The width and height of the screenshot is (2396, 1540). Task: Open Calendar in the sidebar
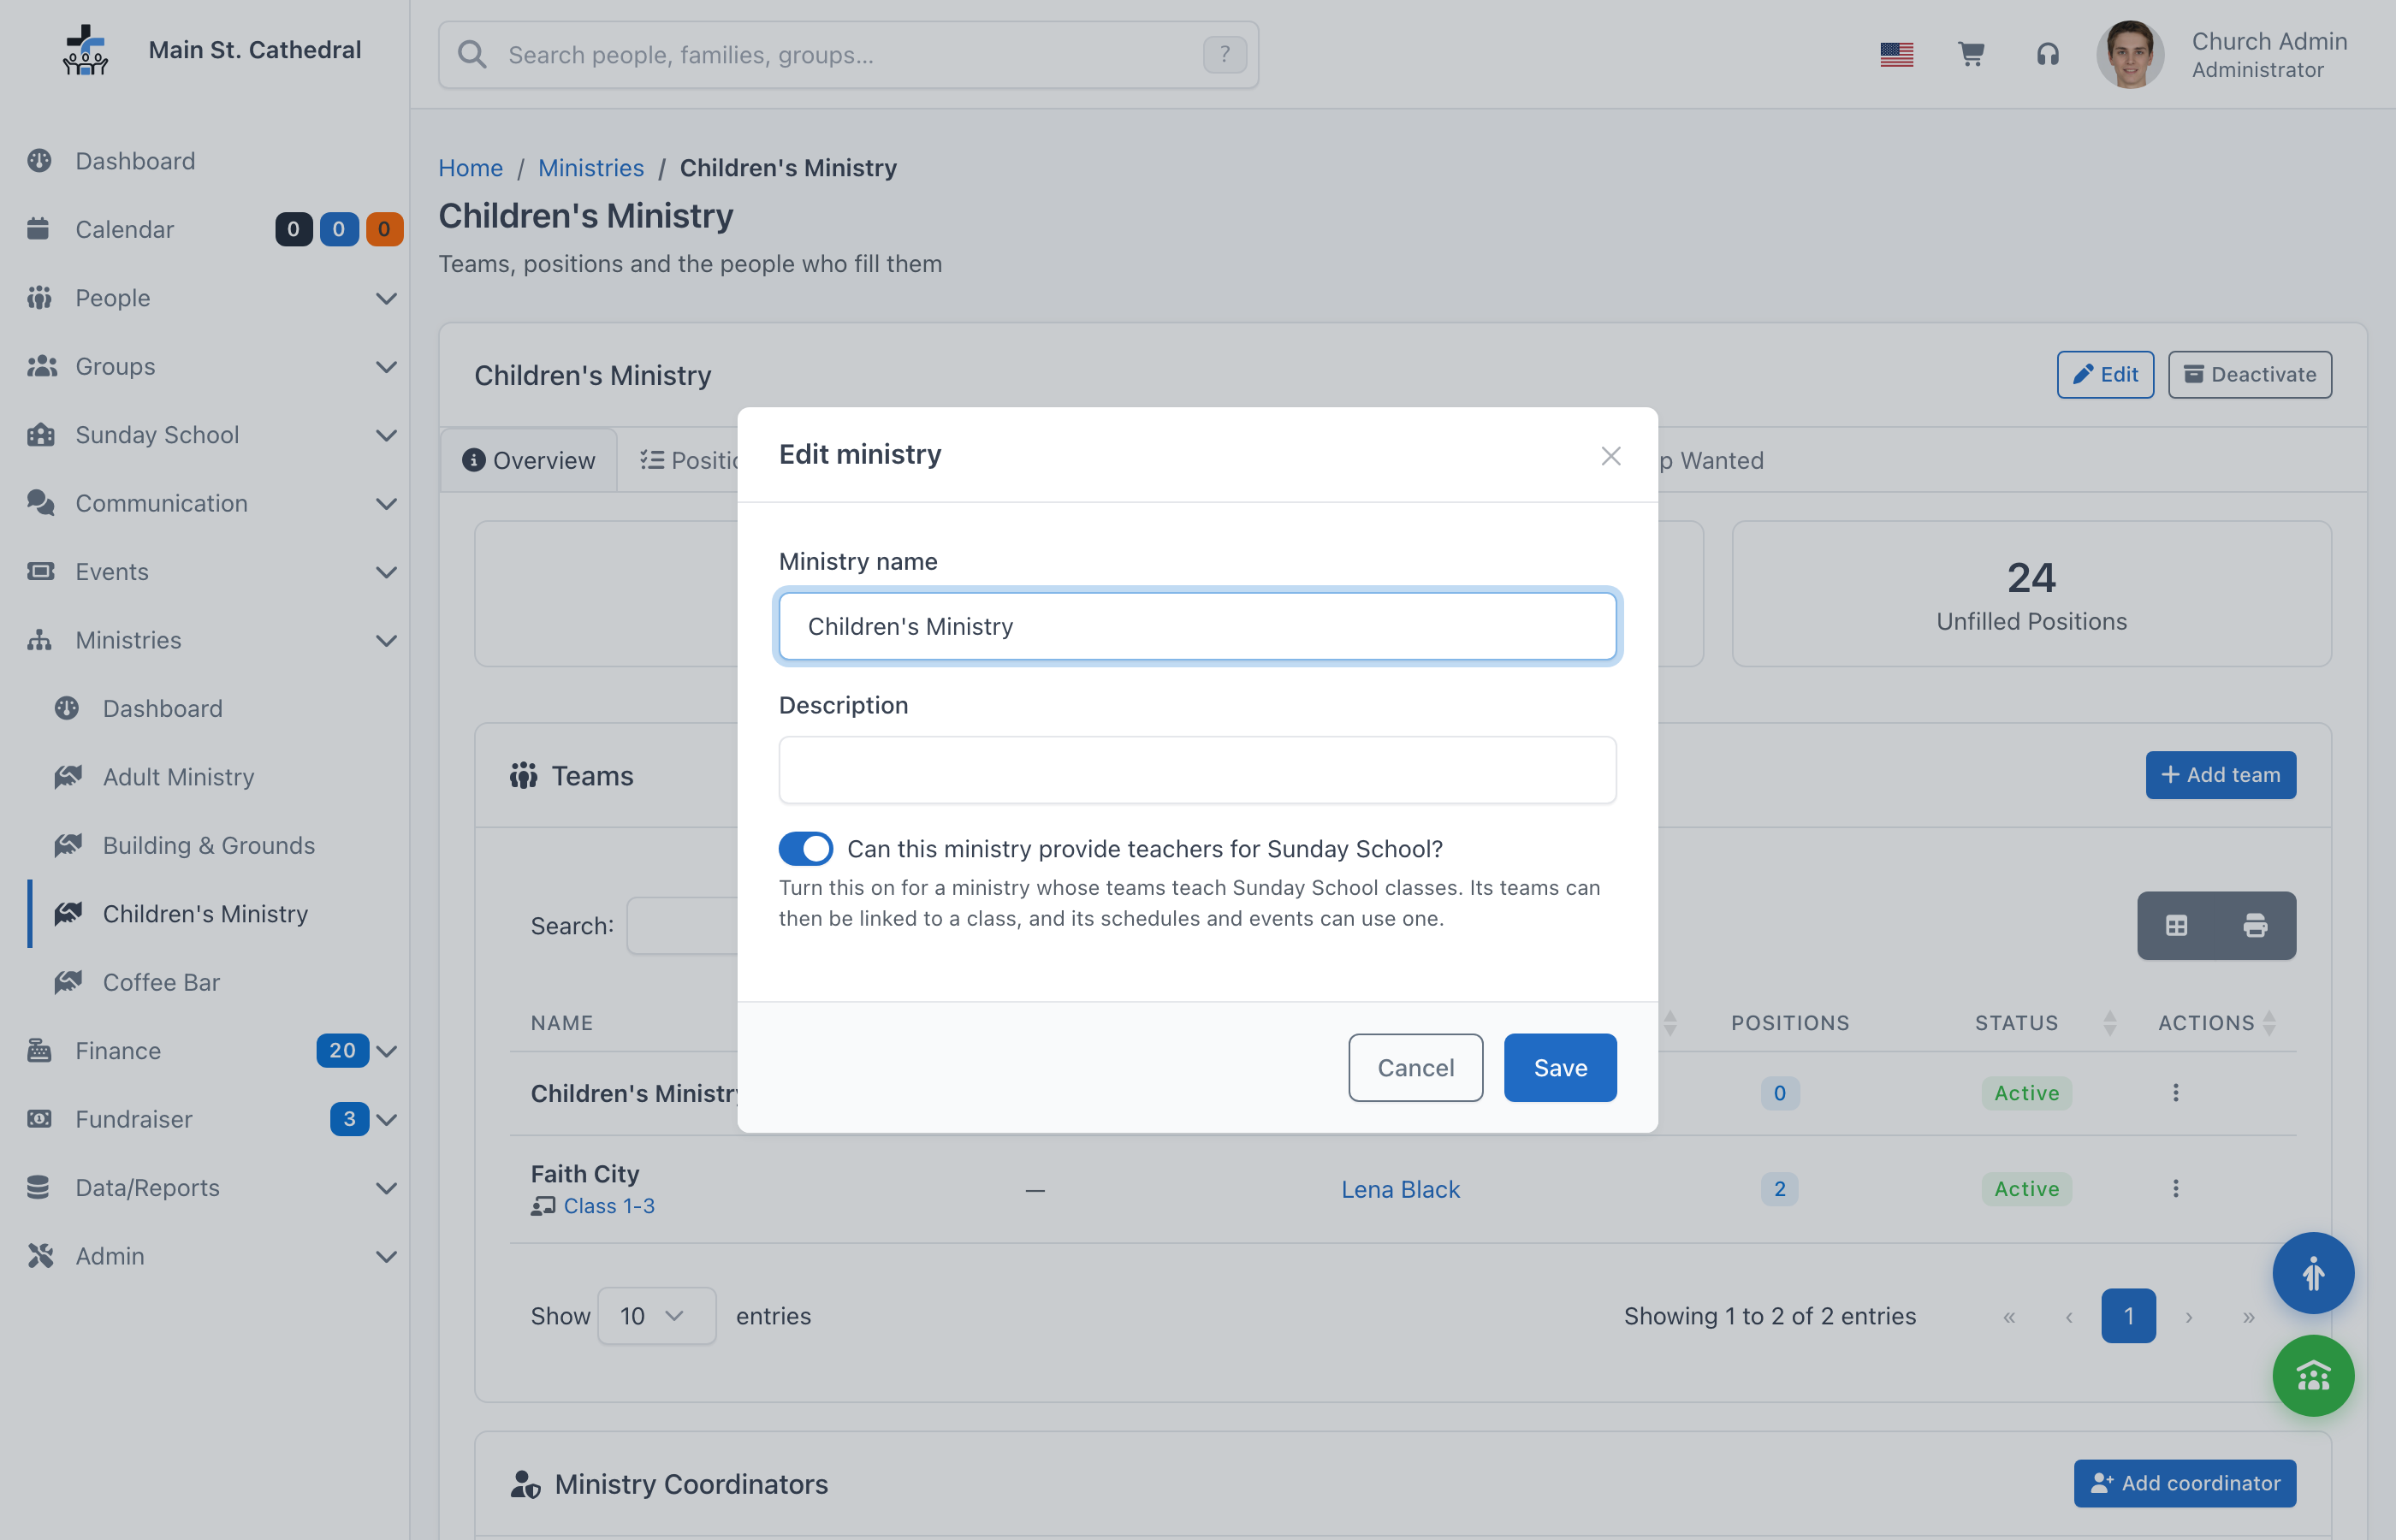[124, 229]
